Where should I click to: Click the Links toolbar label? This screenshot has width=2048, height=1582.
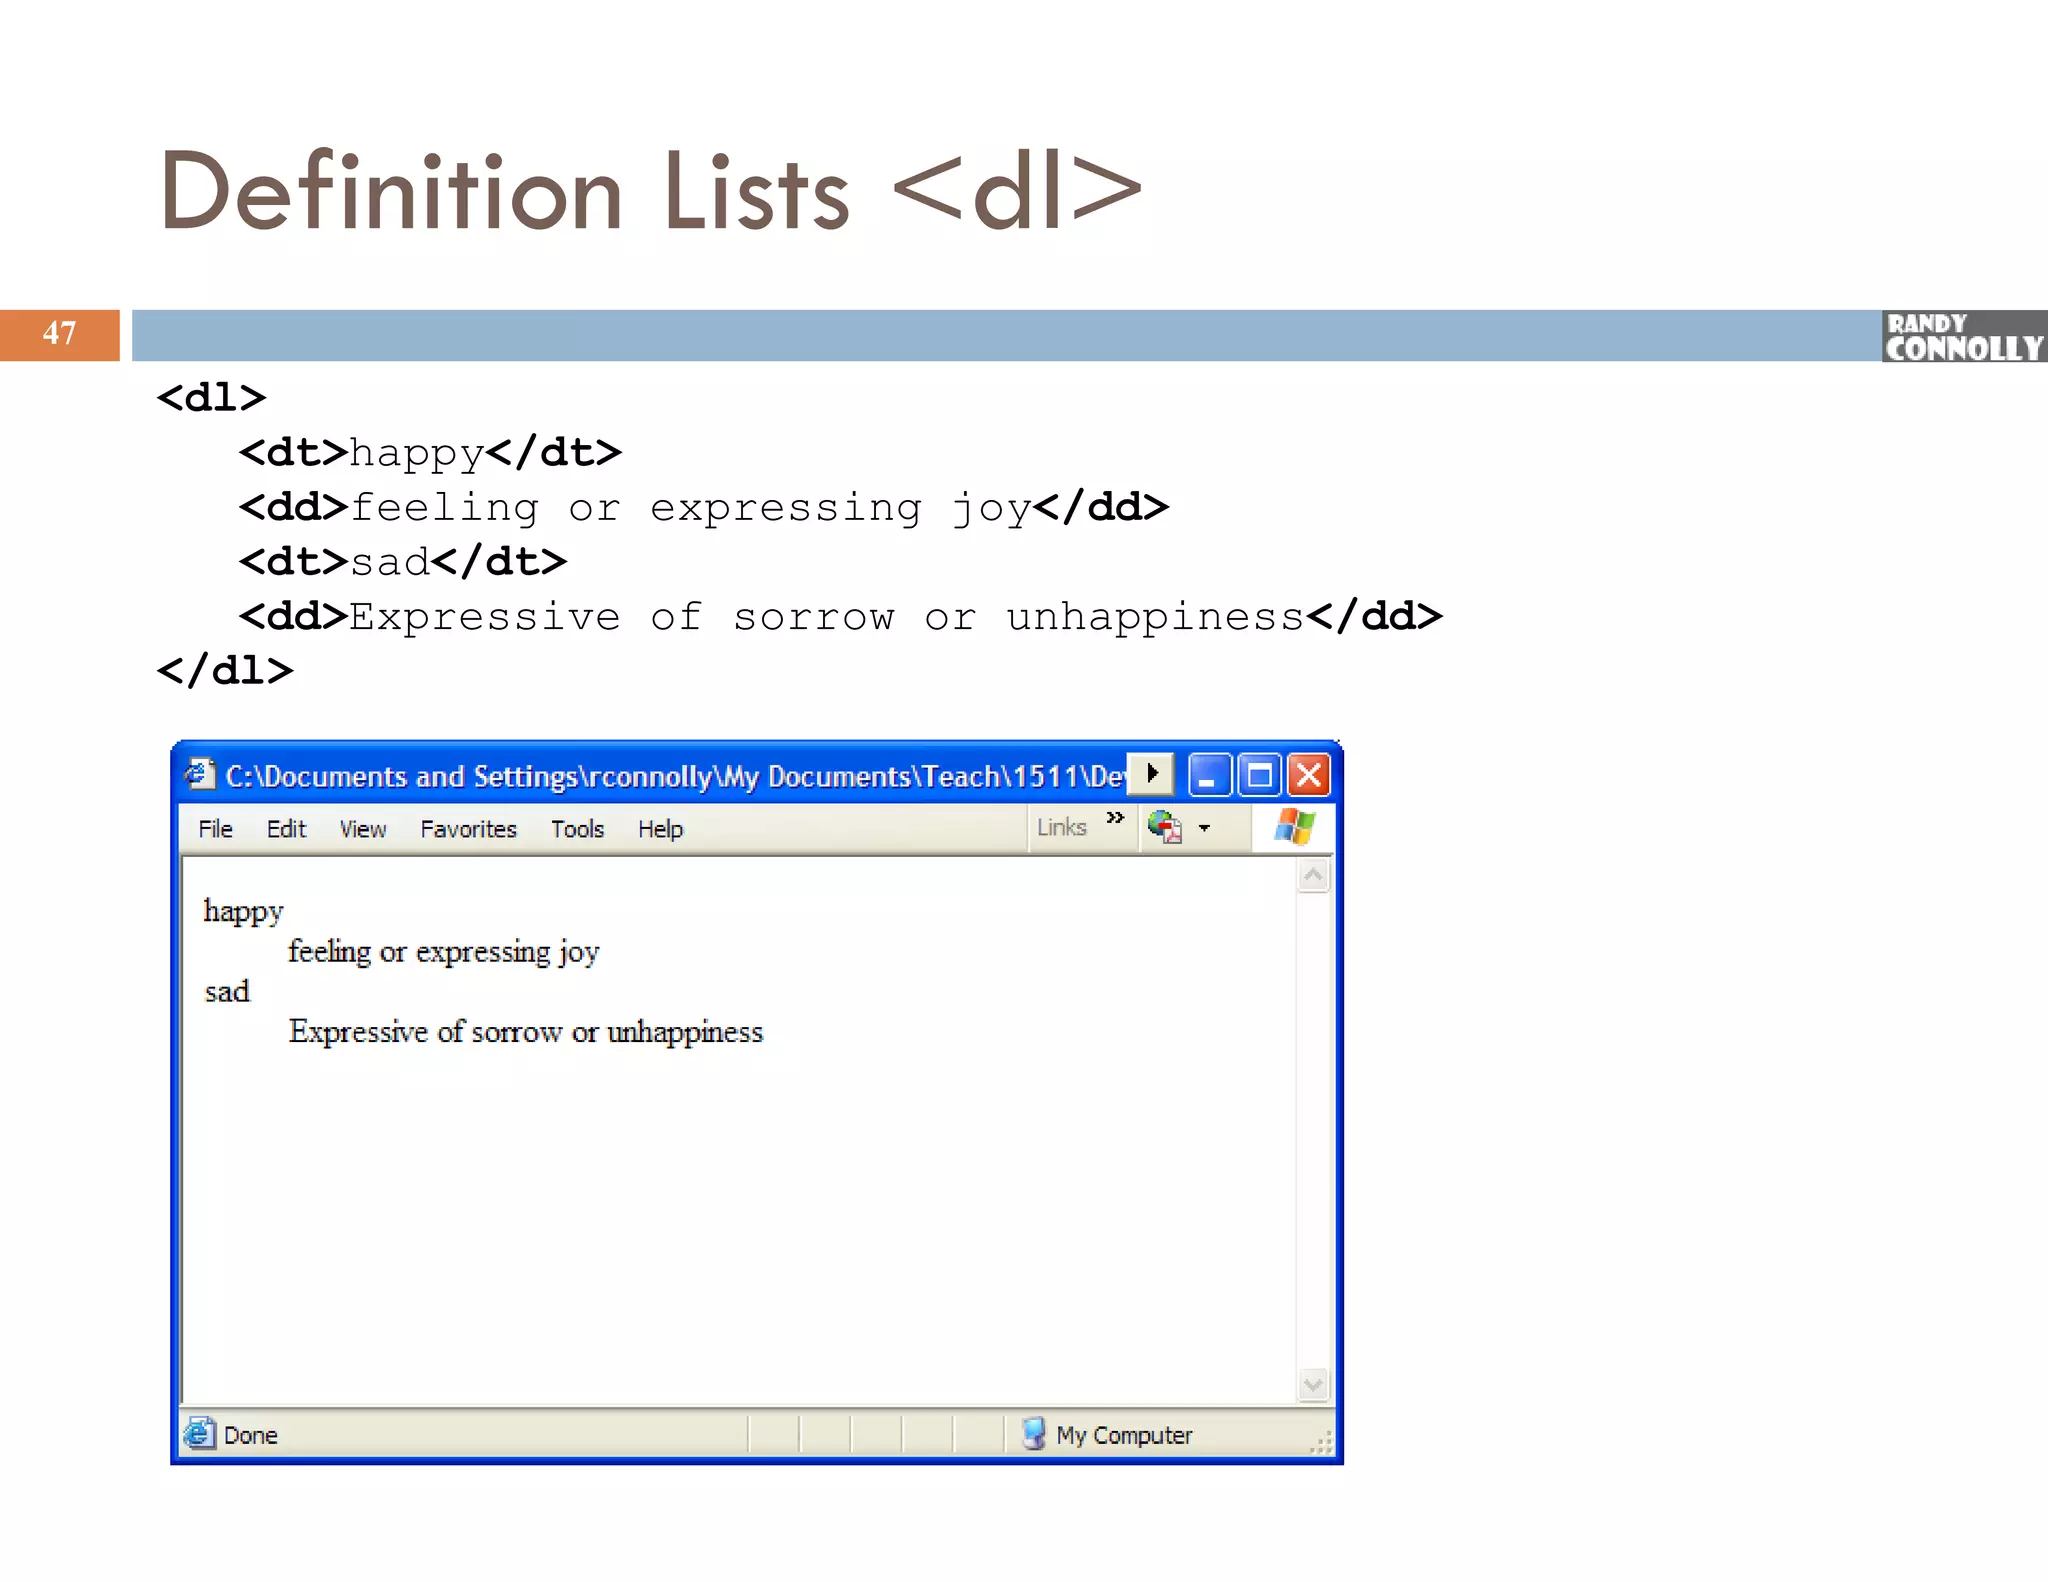click(x=1061, y=827)
